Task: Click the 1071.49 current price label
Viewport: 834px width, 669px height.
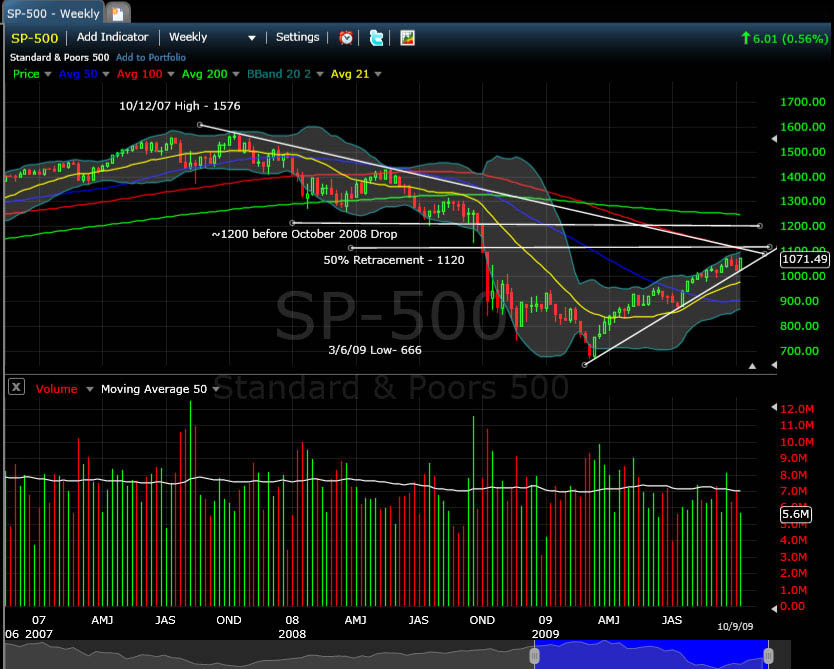Action: click(x=804, y=259)
